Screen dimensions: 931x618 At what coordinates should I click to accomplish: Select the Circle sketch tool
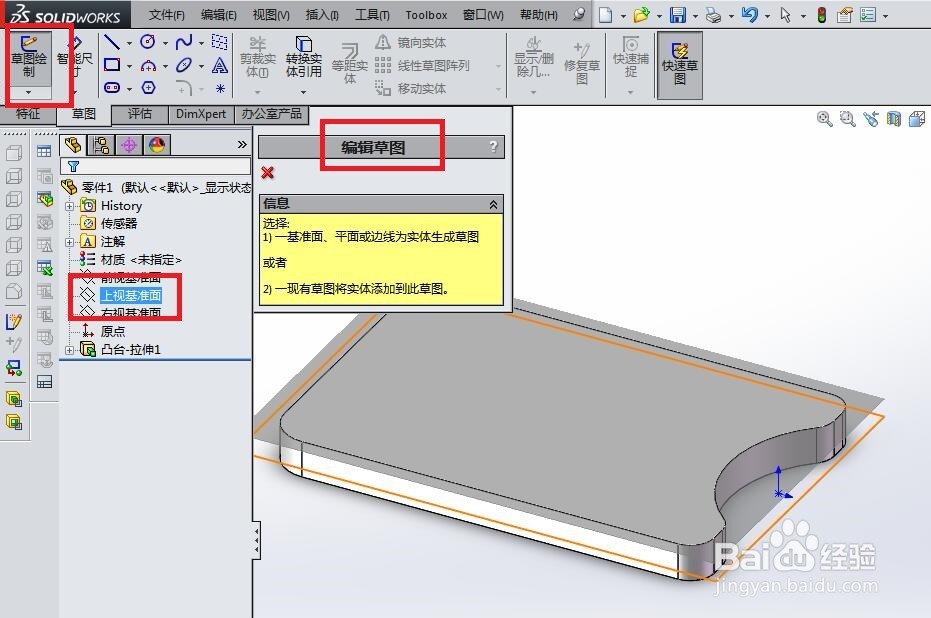[x=150, y=42]
